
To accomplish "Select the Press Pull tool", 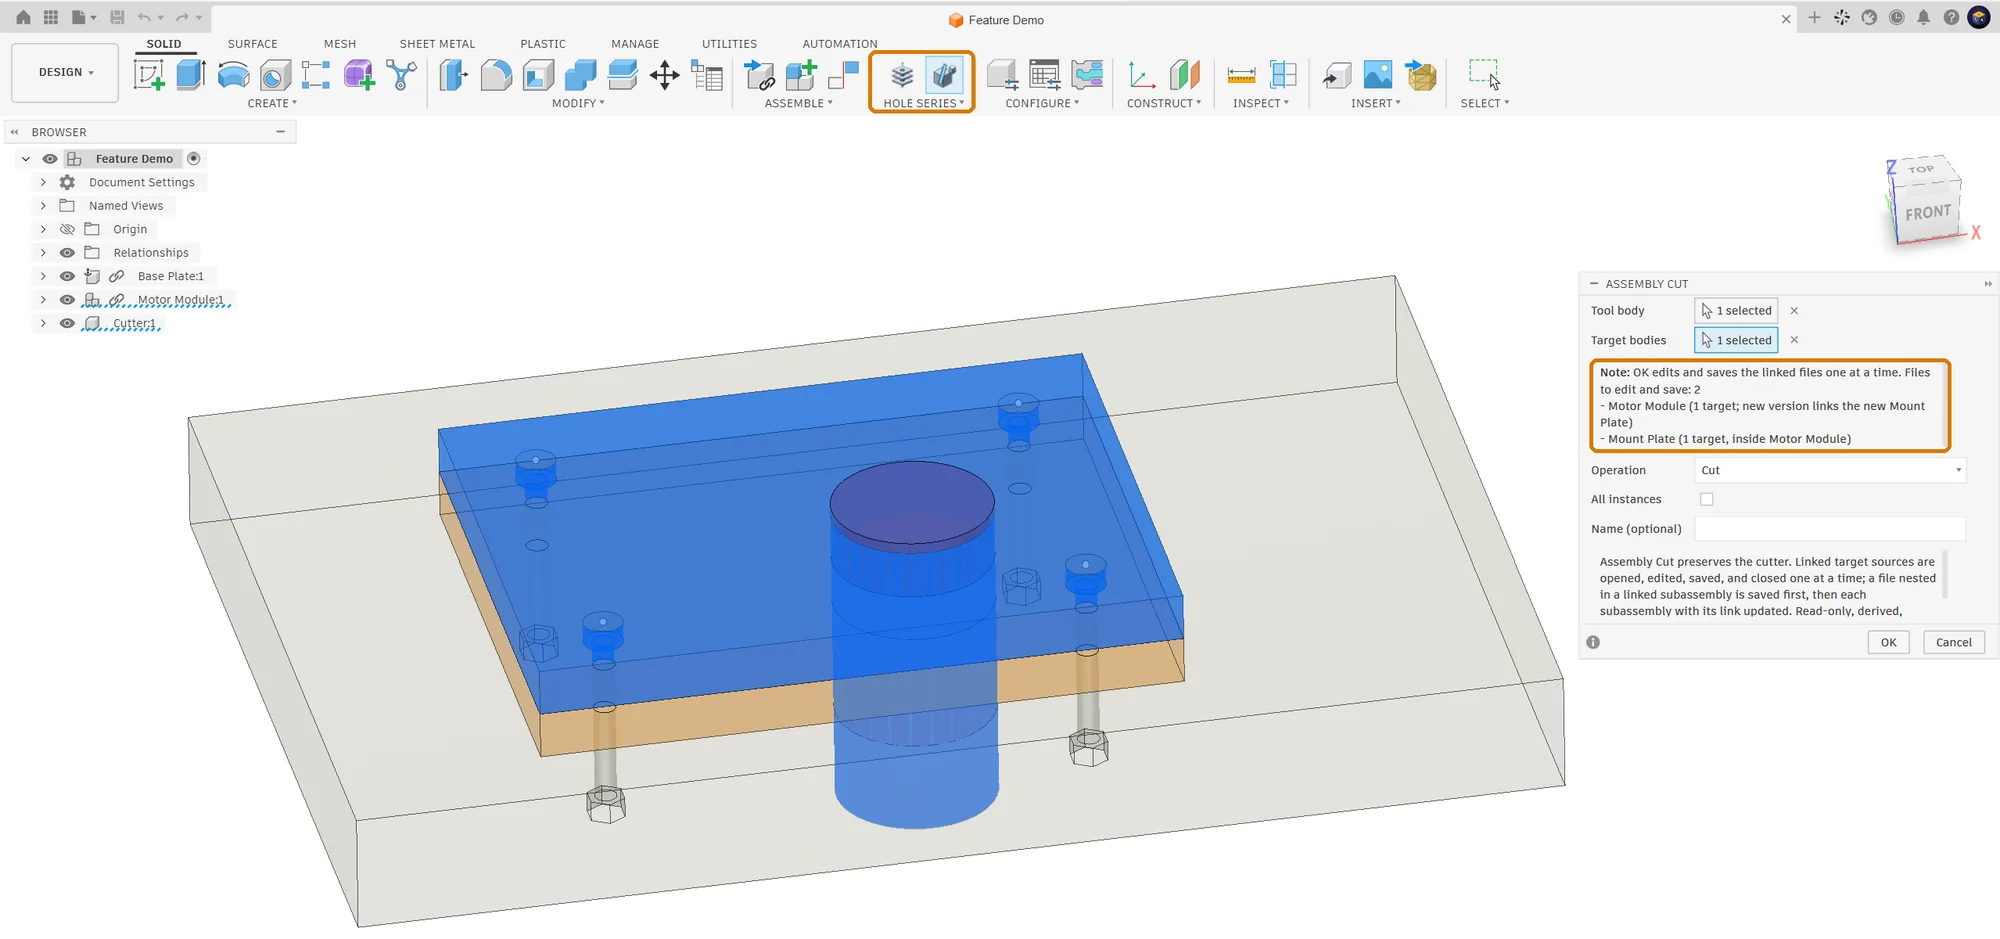I will pos(453,75).
